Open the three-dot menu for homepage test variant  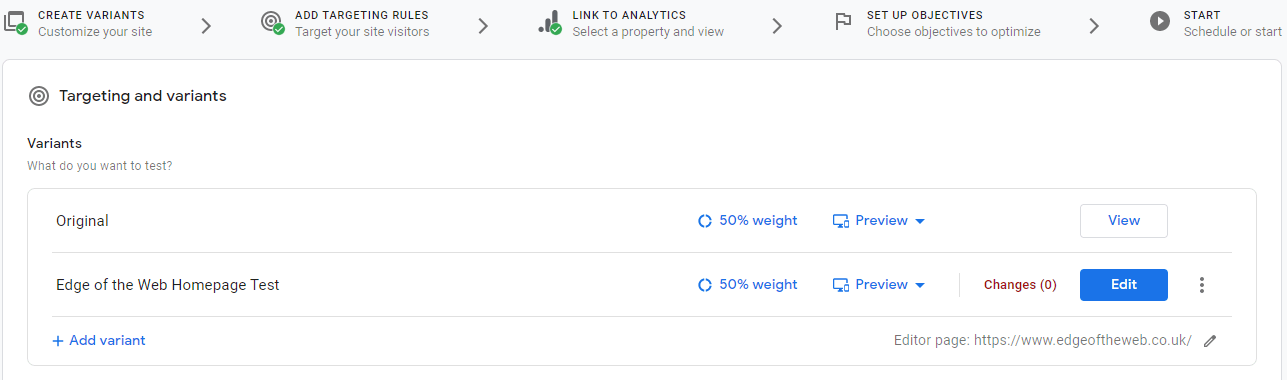(x=1202, y=285)
